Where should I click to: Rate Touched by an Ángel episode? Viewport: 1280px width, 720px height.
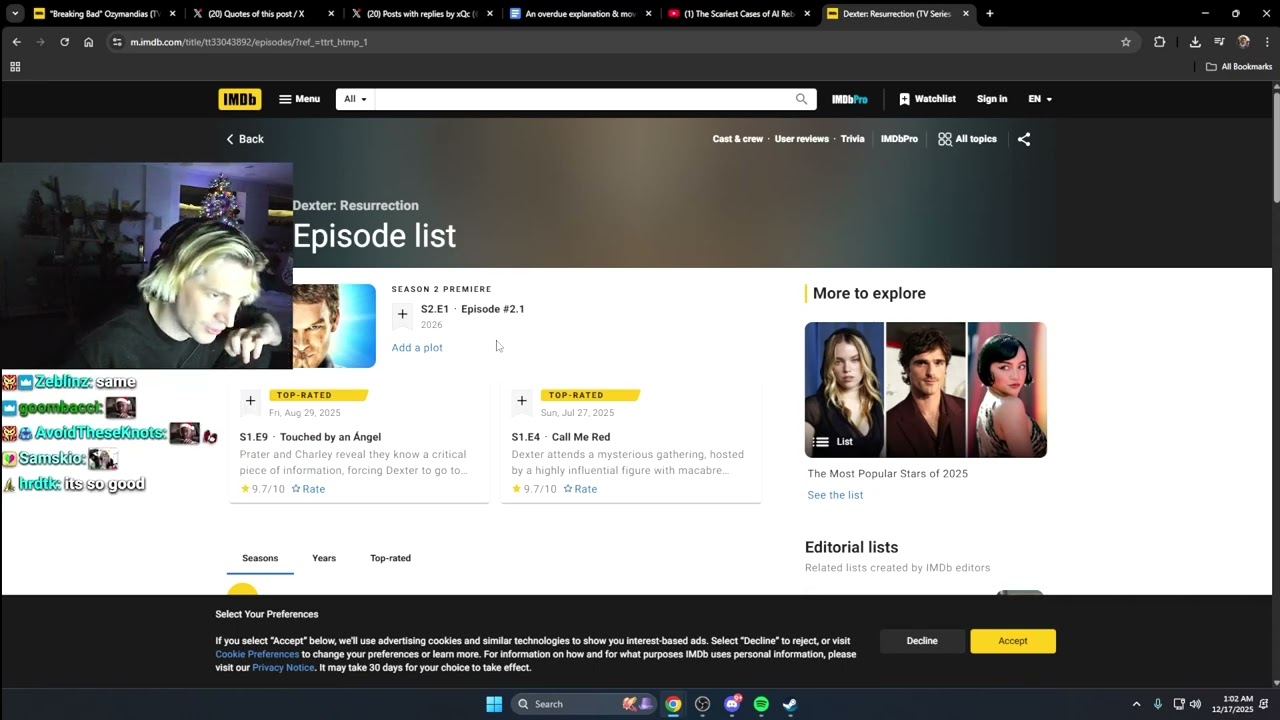coord(308,489)
